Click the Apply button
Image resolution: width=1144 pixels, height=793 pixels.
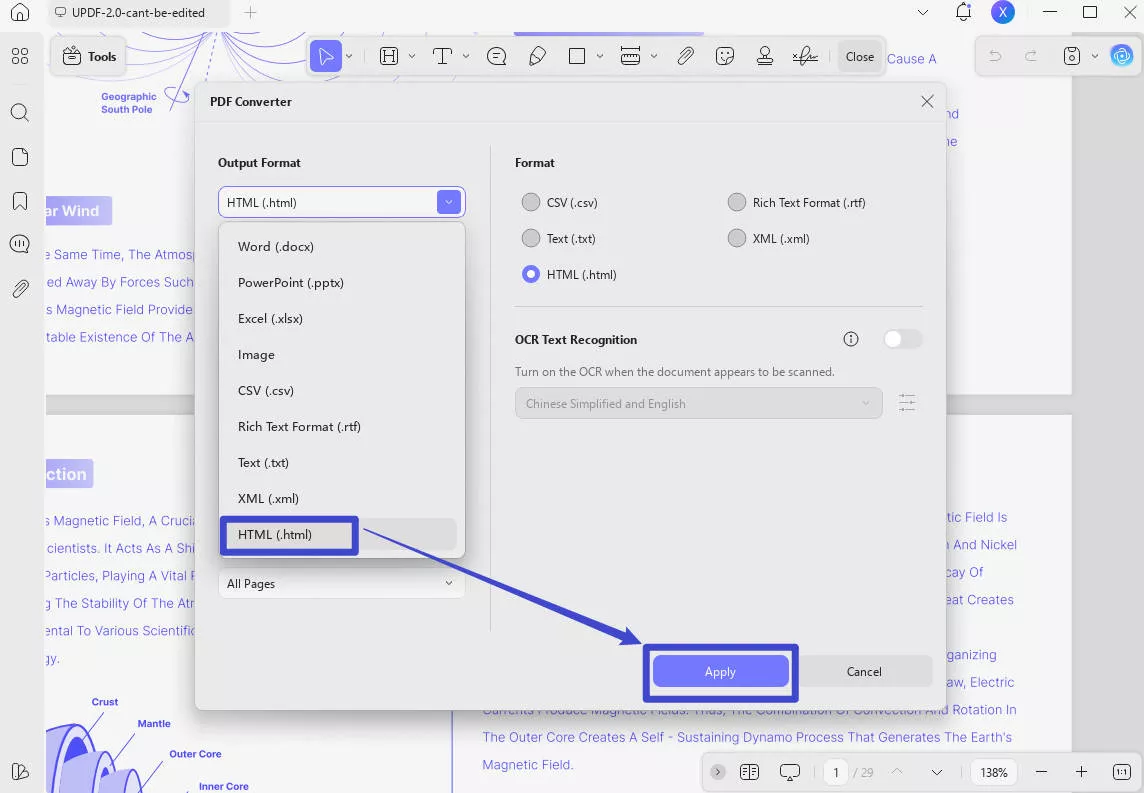pyautogui.click(x=720, y=671)
